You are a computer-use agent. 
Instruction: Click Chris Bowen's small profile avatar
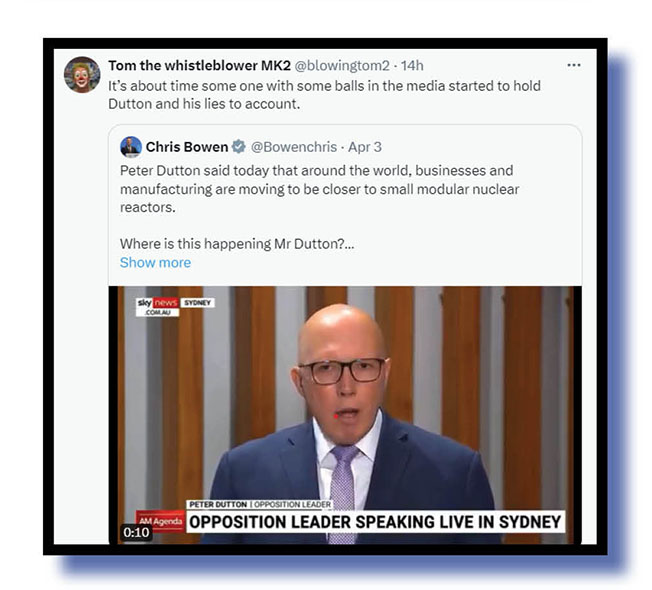point(131,147)
